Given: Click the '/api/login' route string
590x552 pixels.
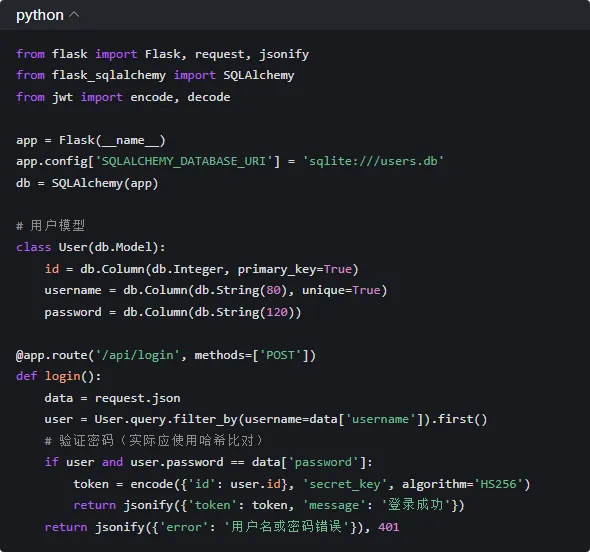Looking at the screenshot, I should click(137, 355).
